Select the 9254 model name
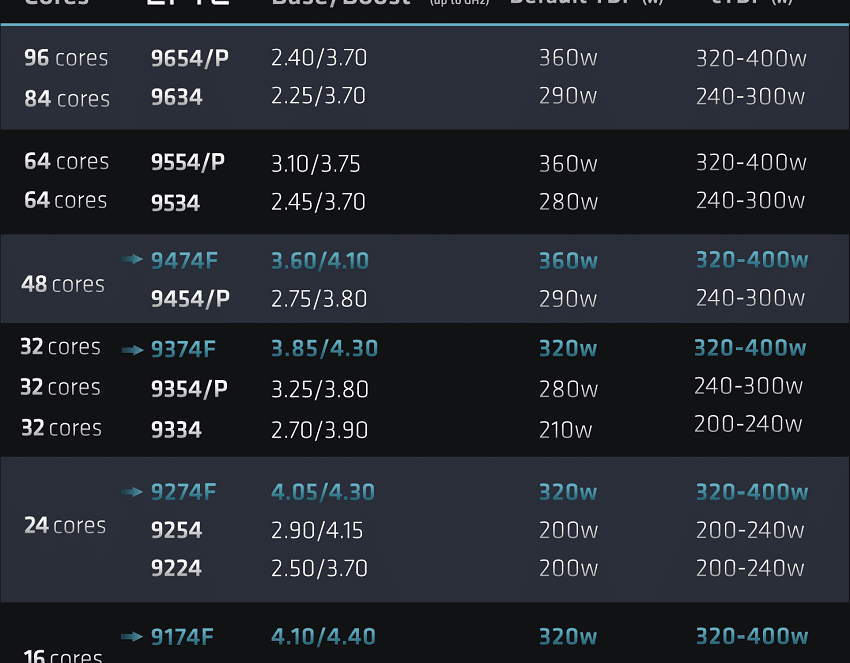The height and width of the screenshot is (663, 850). (176, 530)
